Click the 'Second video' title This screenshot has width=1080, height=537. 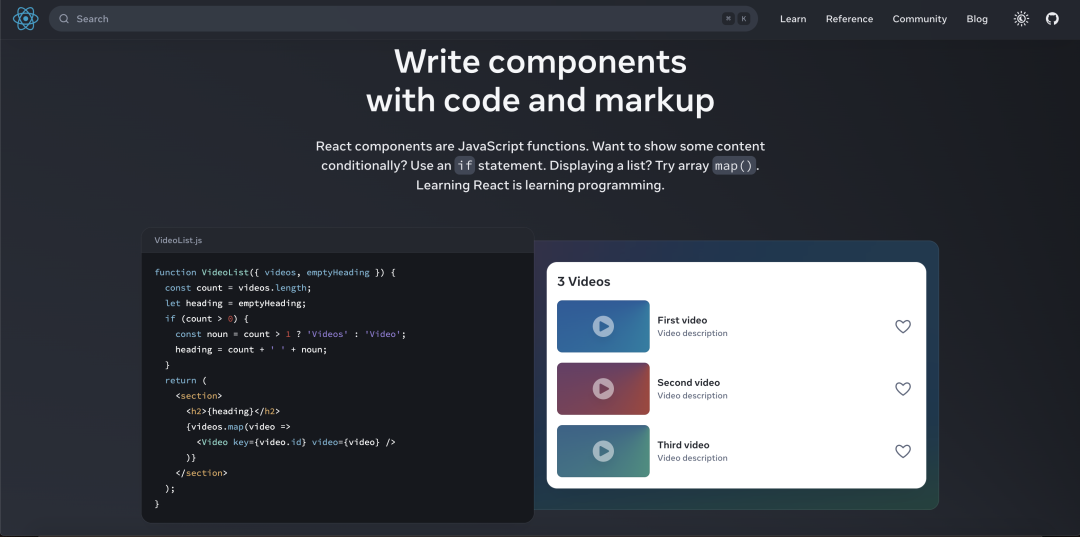coord(688,383)
